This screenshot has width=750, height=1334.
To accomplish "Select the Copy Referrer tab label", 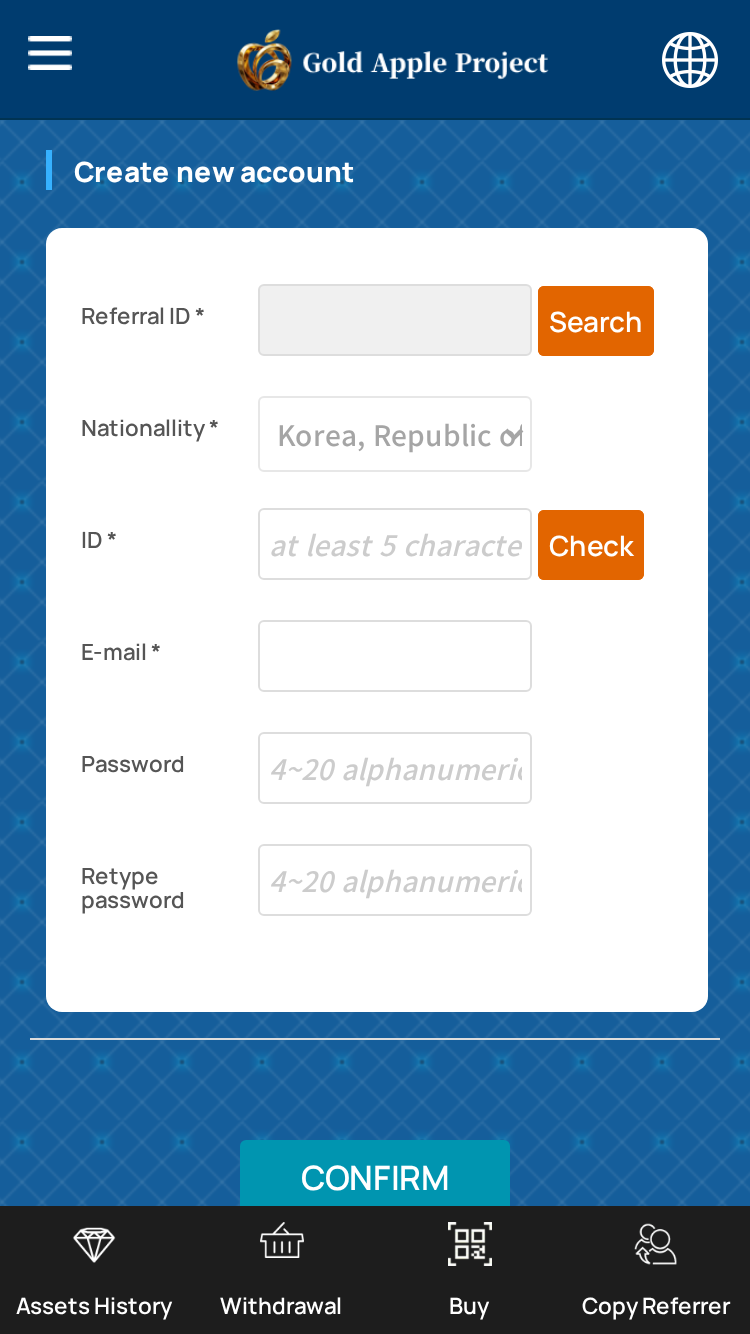I will (x=656, y=1306).
